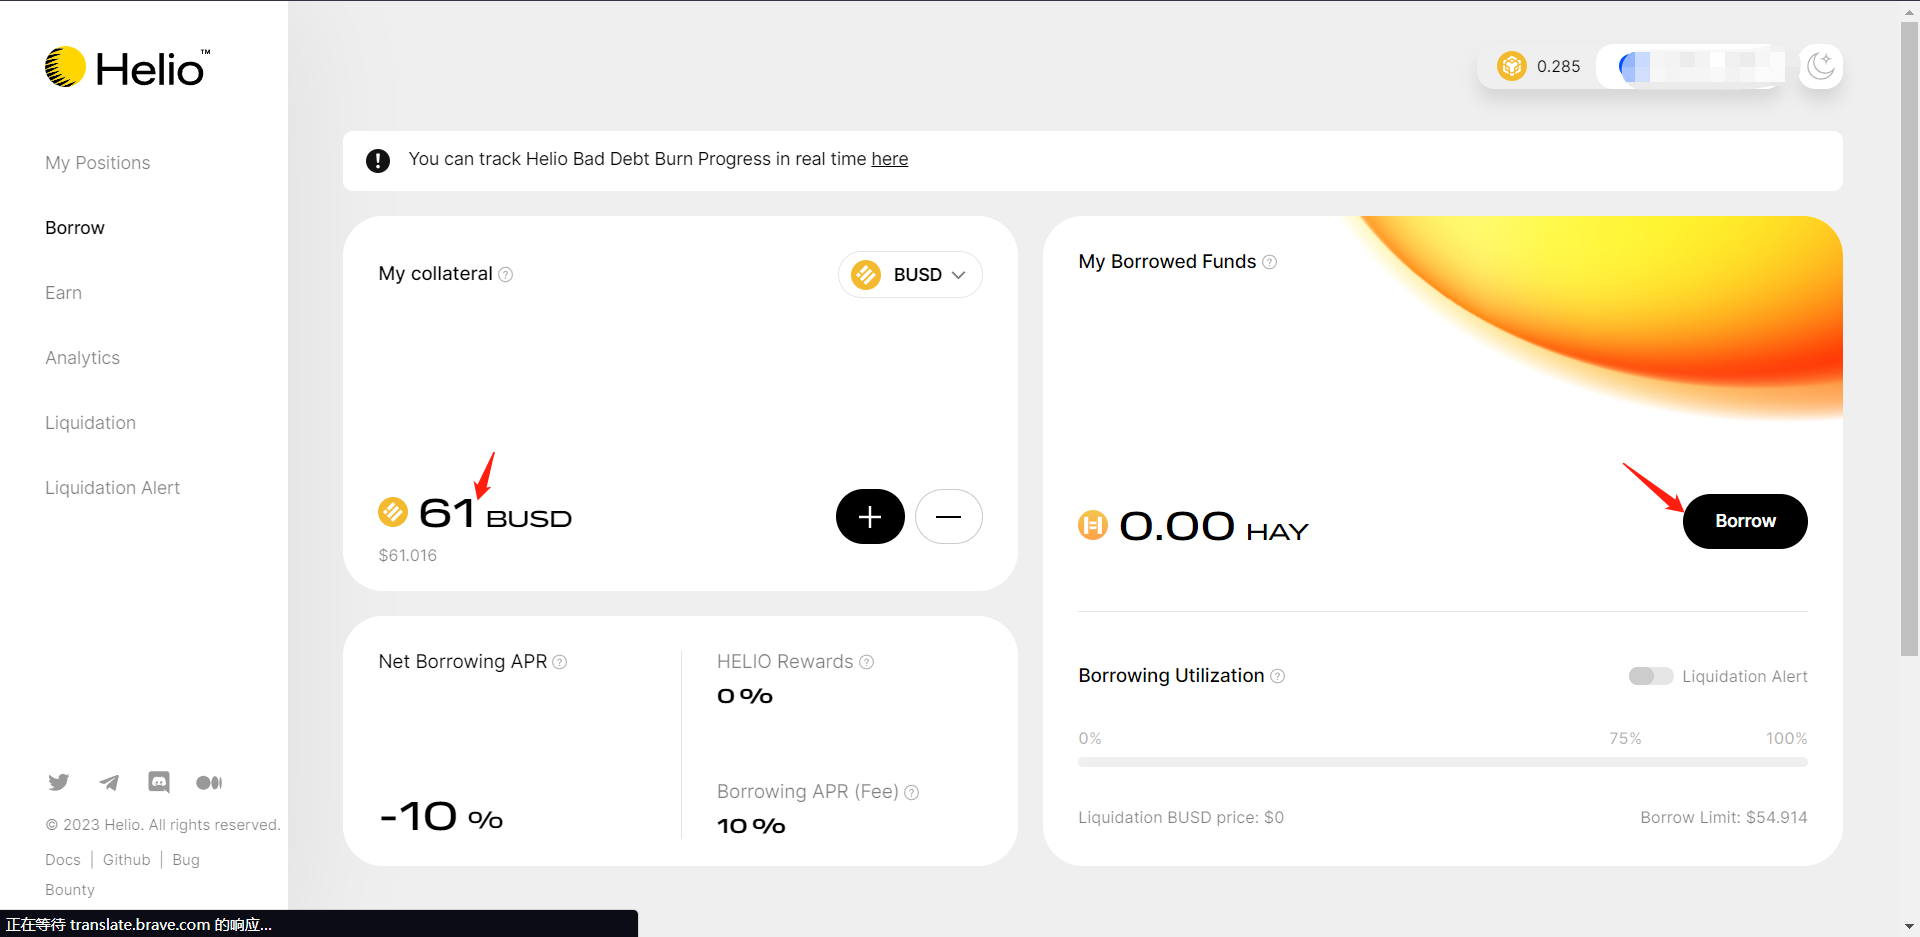Follow the 'here' bad debt link
1920x937 pixels.
pos(889,159)
